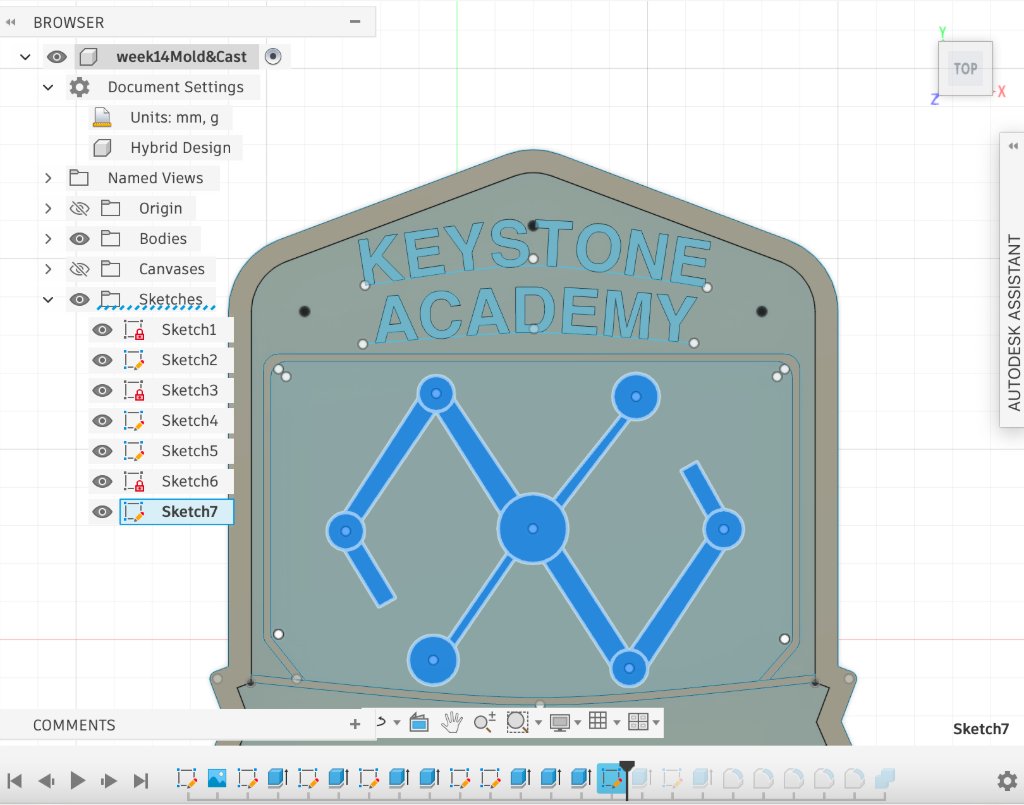Screen dimensions: 1024x805
Task: Select Sketch6 label in browser
Action: click(x=189, y=481)
